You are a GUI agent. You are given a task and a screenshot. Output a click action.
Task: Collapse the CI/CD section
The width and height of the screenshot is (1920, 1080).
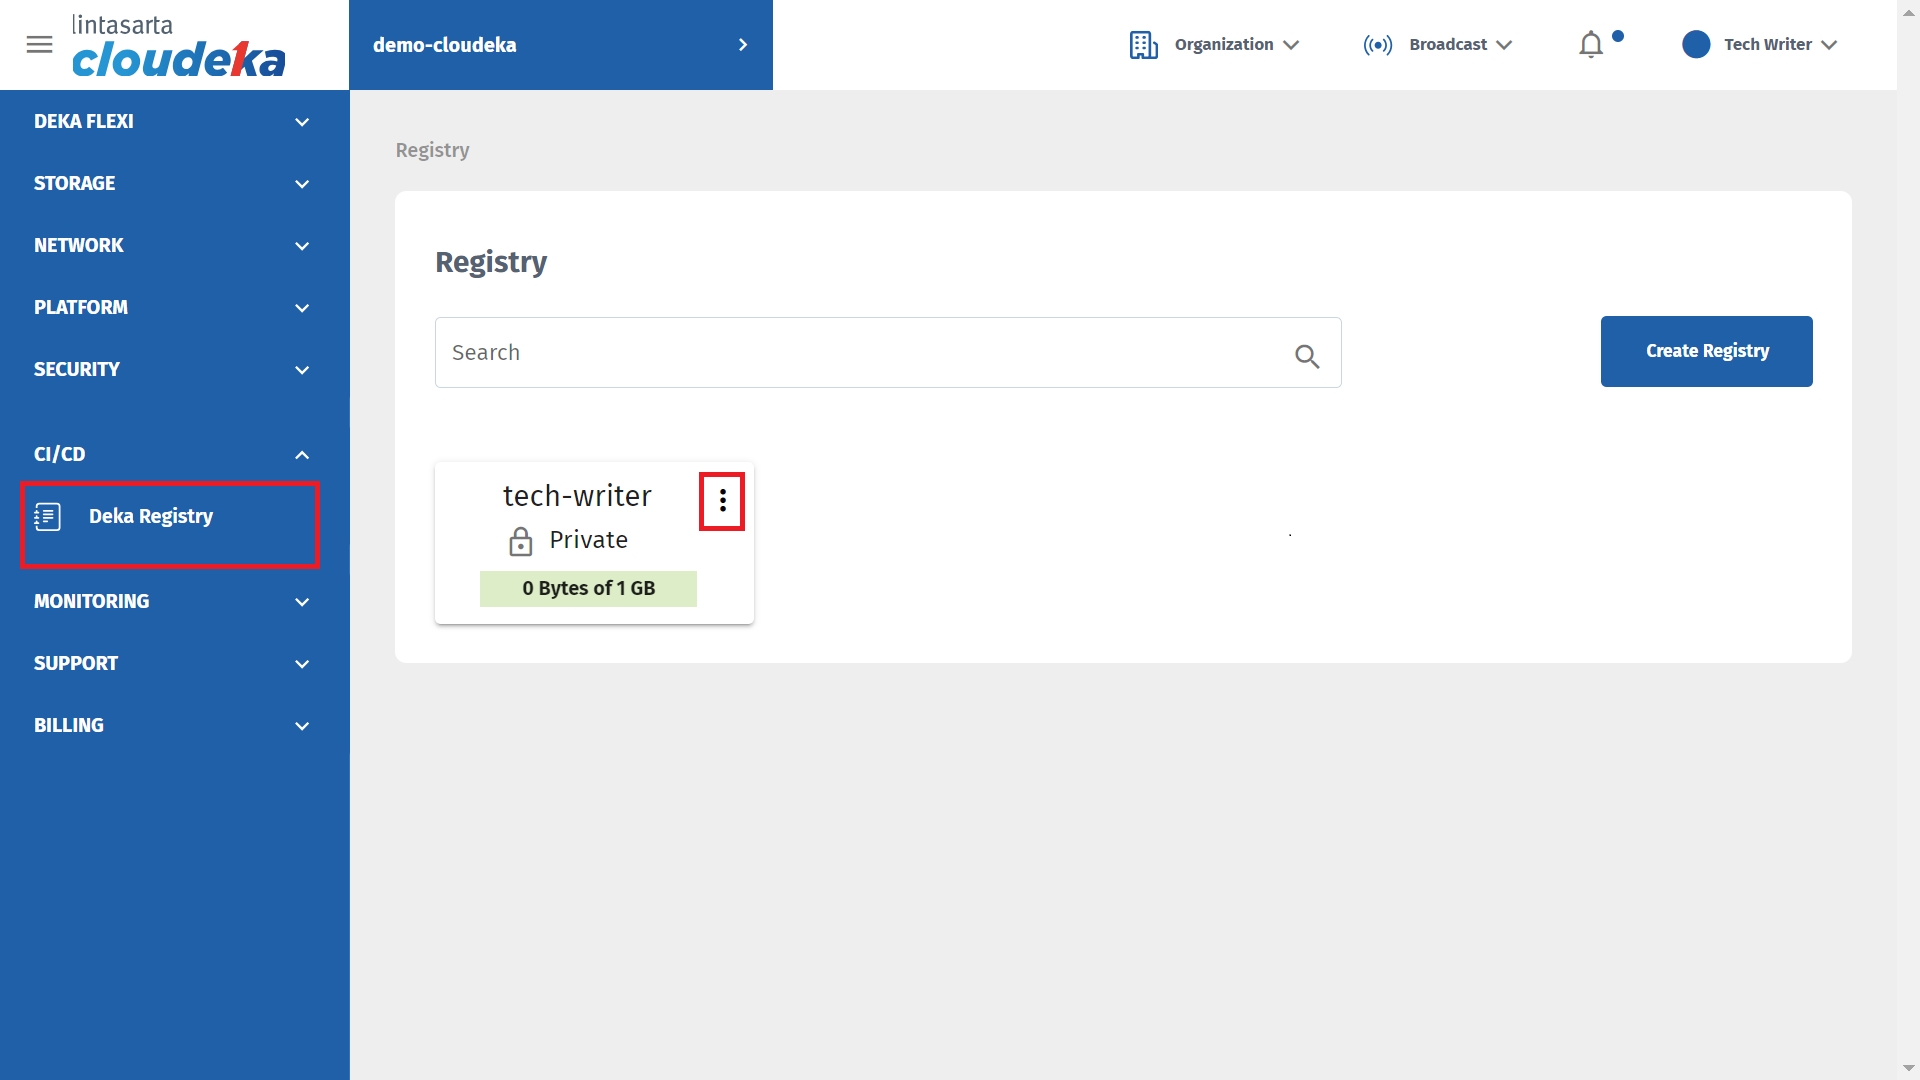(170, 455)
